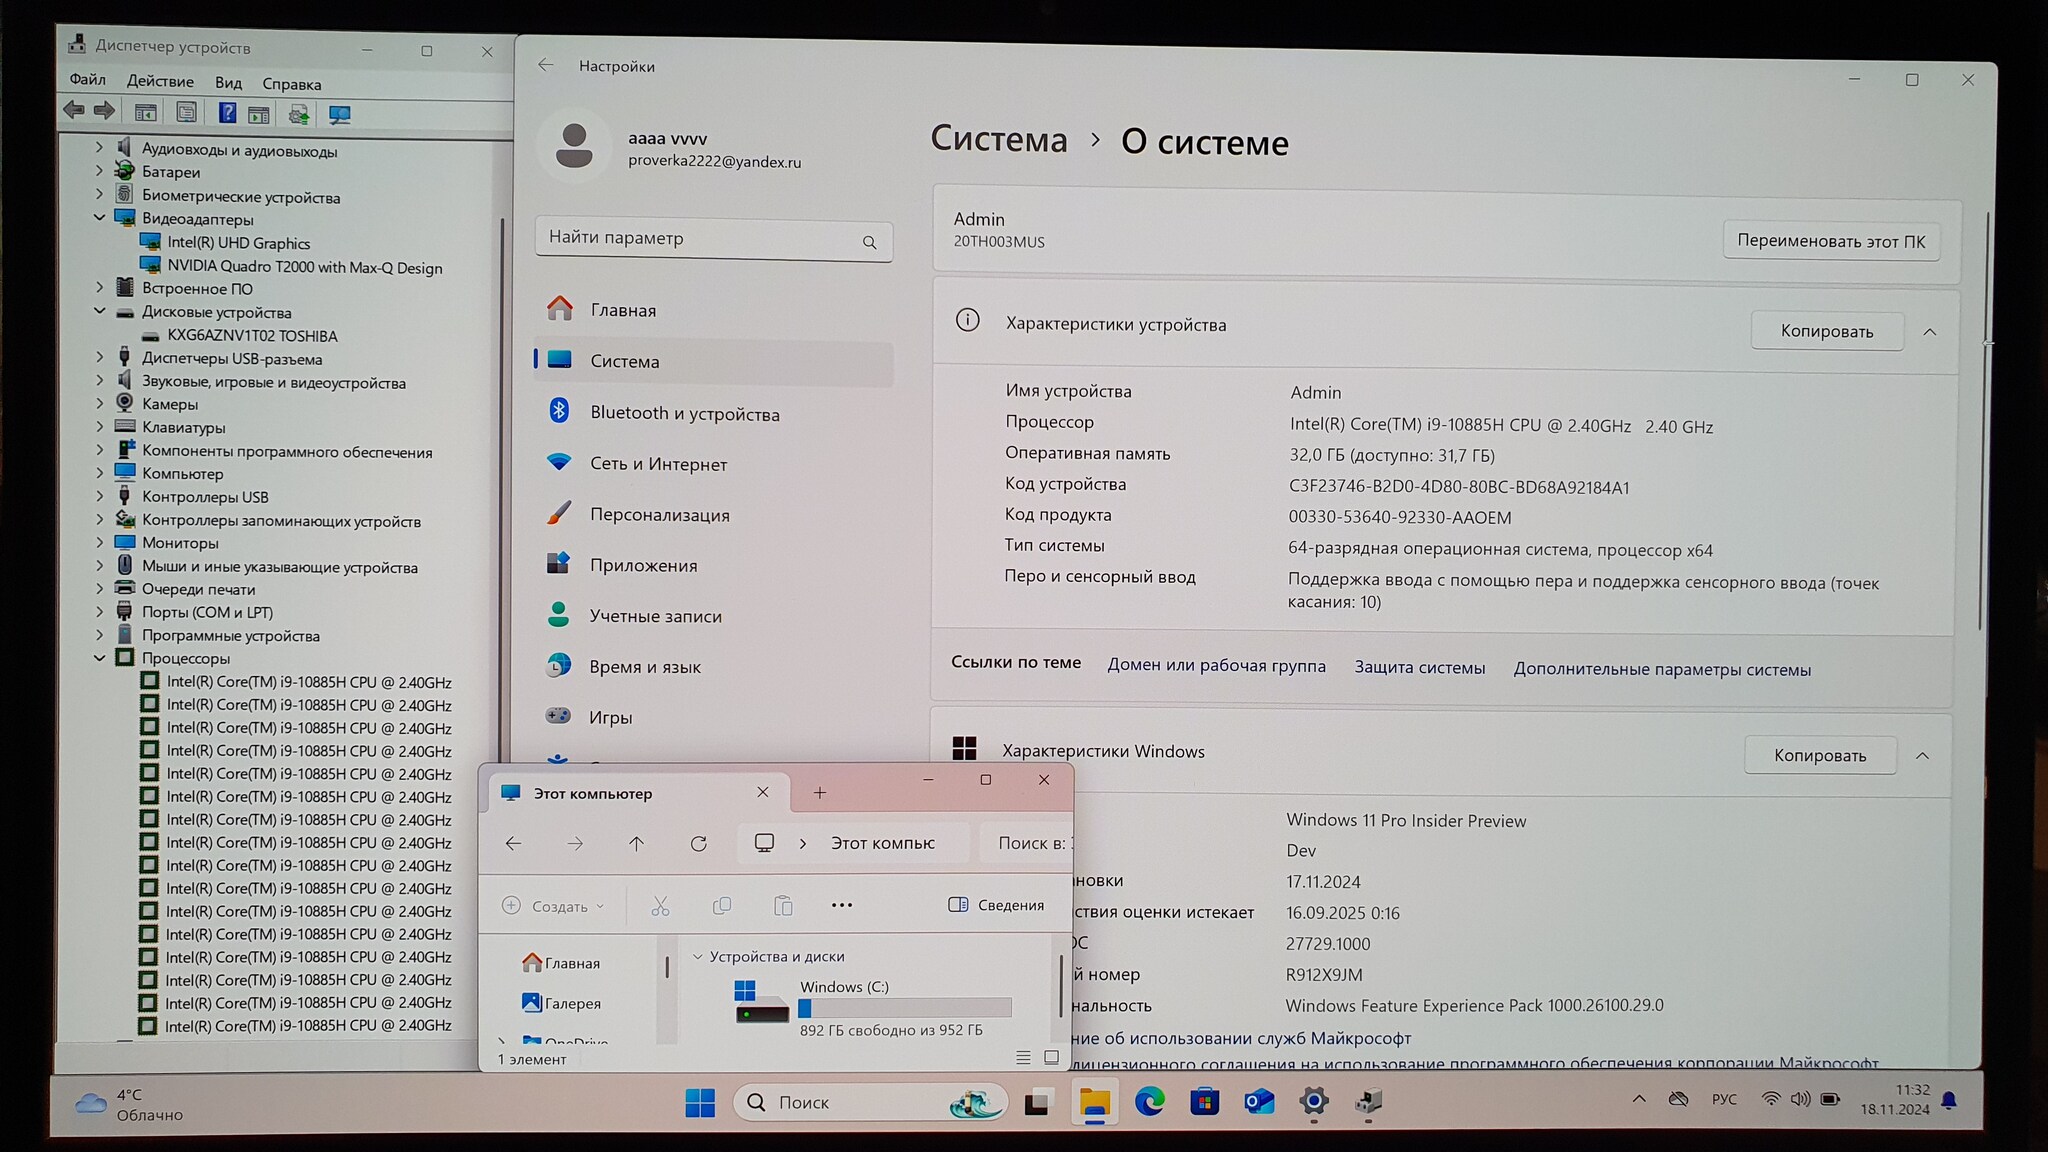Click scan for hardware changes monitor icon
This screenshot has width=2048, height=1152.
point(340,114)
